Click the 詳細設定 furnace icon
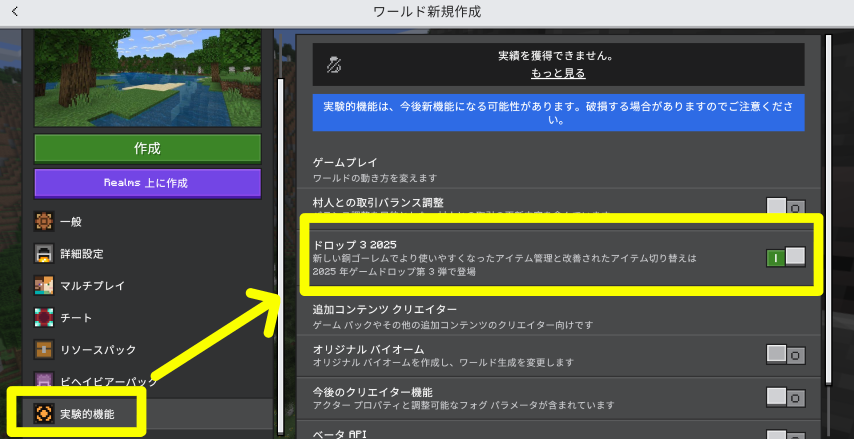The image size is (854, 439). (x=44, y=253)
